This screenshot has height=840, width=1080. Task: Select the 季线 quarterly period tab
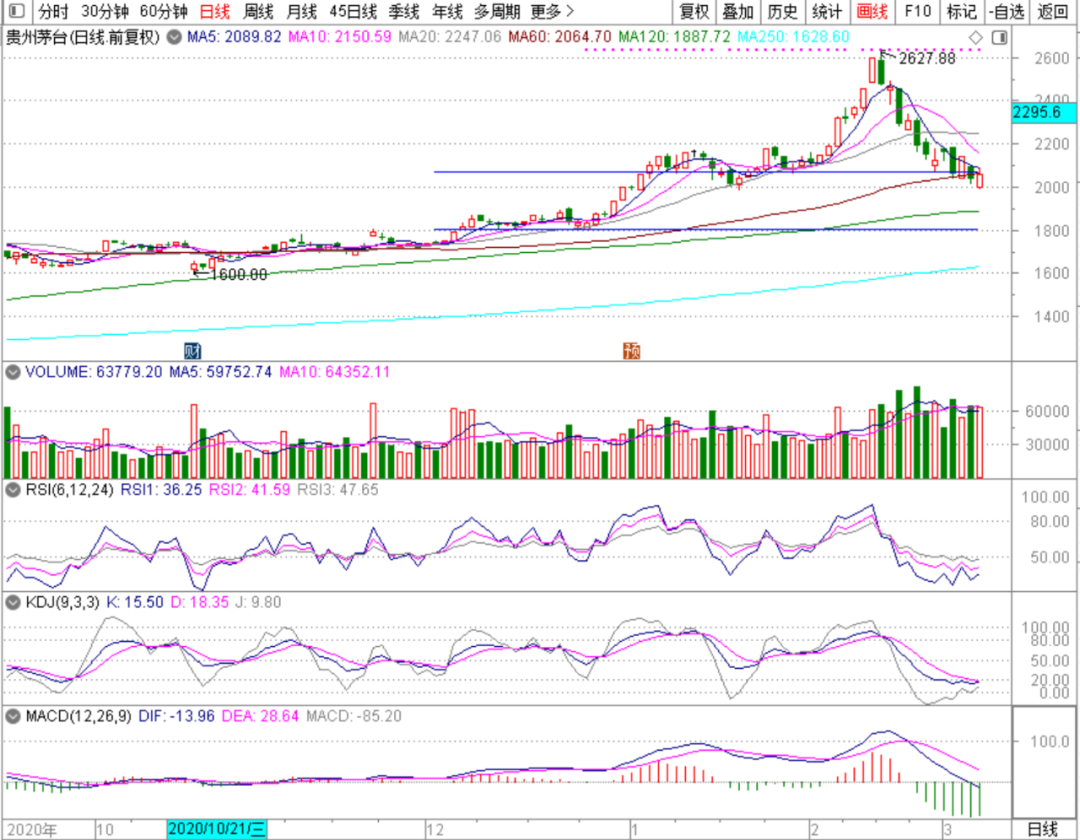point(404,12)
